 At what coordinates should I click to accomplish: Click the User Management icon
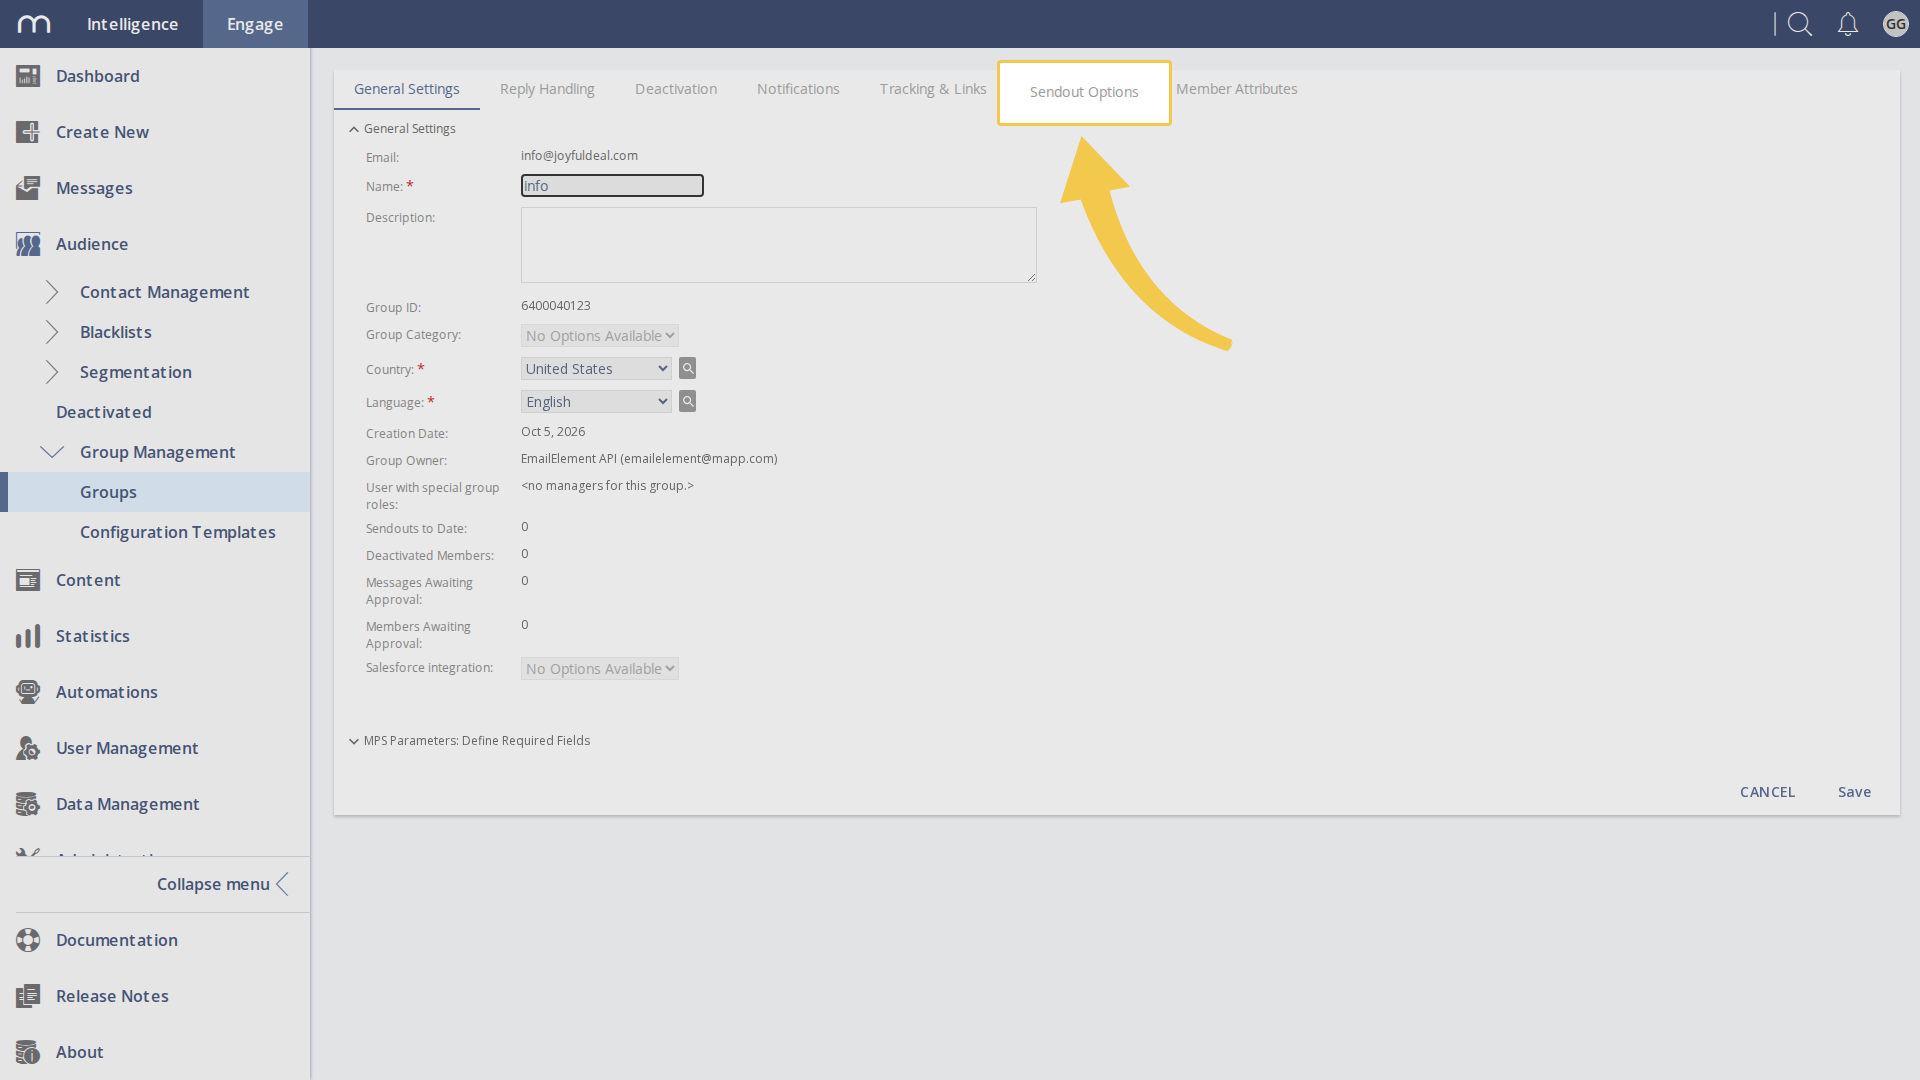tap(28, 748)
